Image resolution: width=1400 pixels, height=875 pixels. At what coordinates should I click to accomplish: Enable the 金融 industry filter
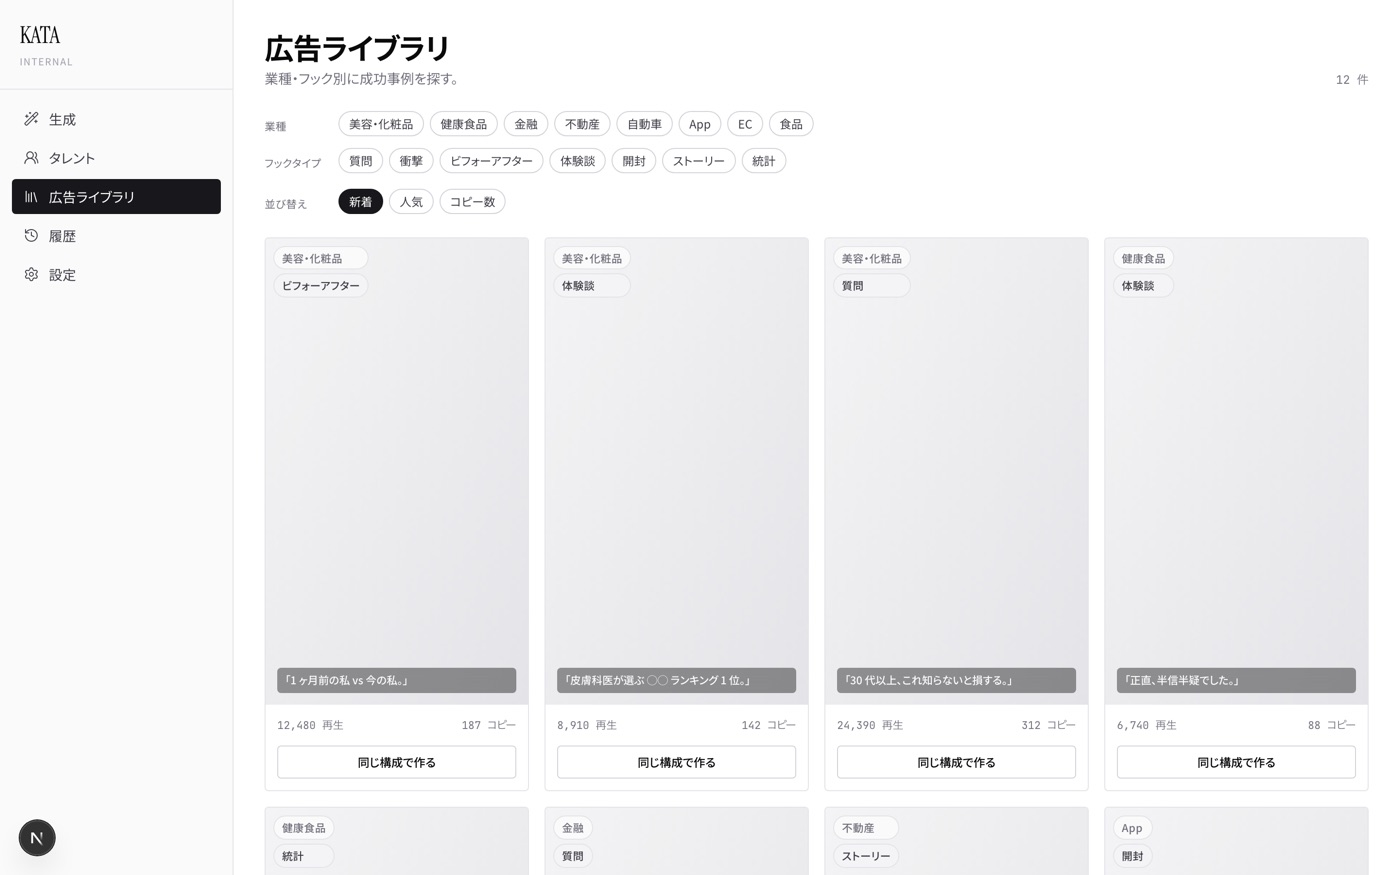point(526,124)
